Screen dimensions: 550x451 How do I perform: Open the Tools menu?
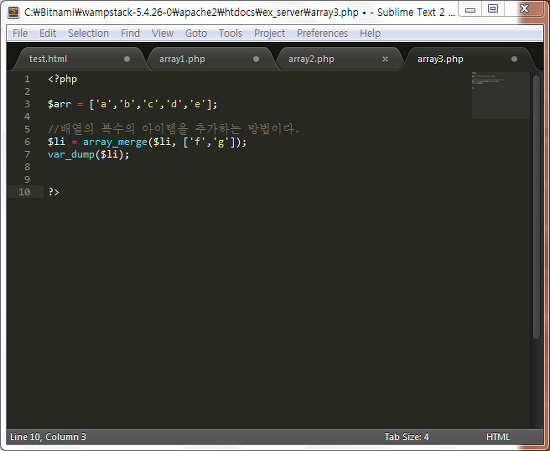click(230, 33)
